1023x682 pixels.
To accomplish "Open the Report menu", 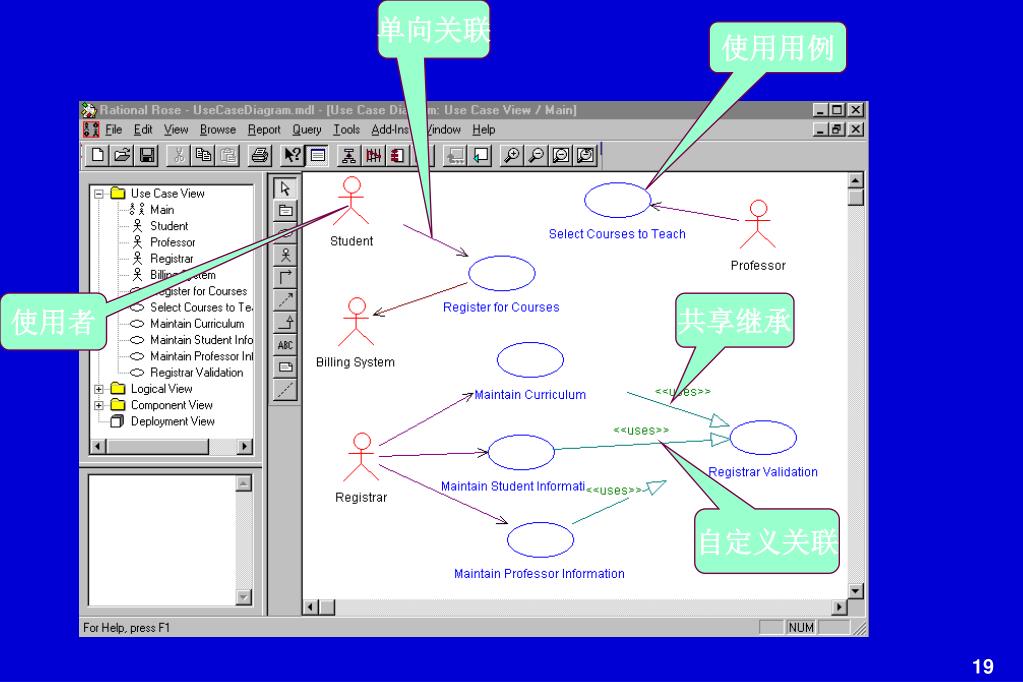I will [x=264, y=129].
